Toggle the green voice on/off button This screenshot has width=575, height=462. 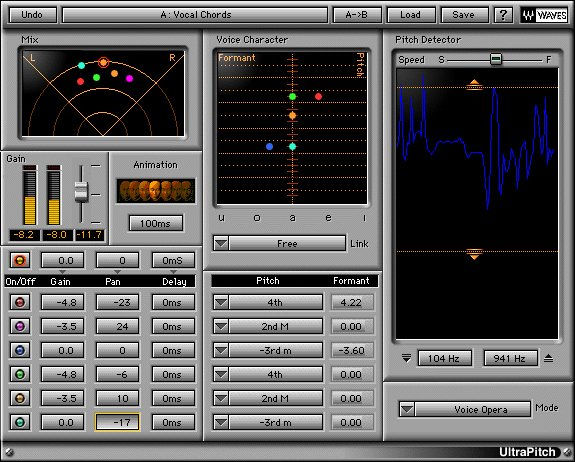[20, 374]
